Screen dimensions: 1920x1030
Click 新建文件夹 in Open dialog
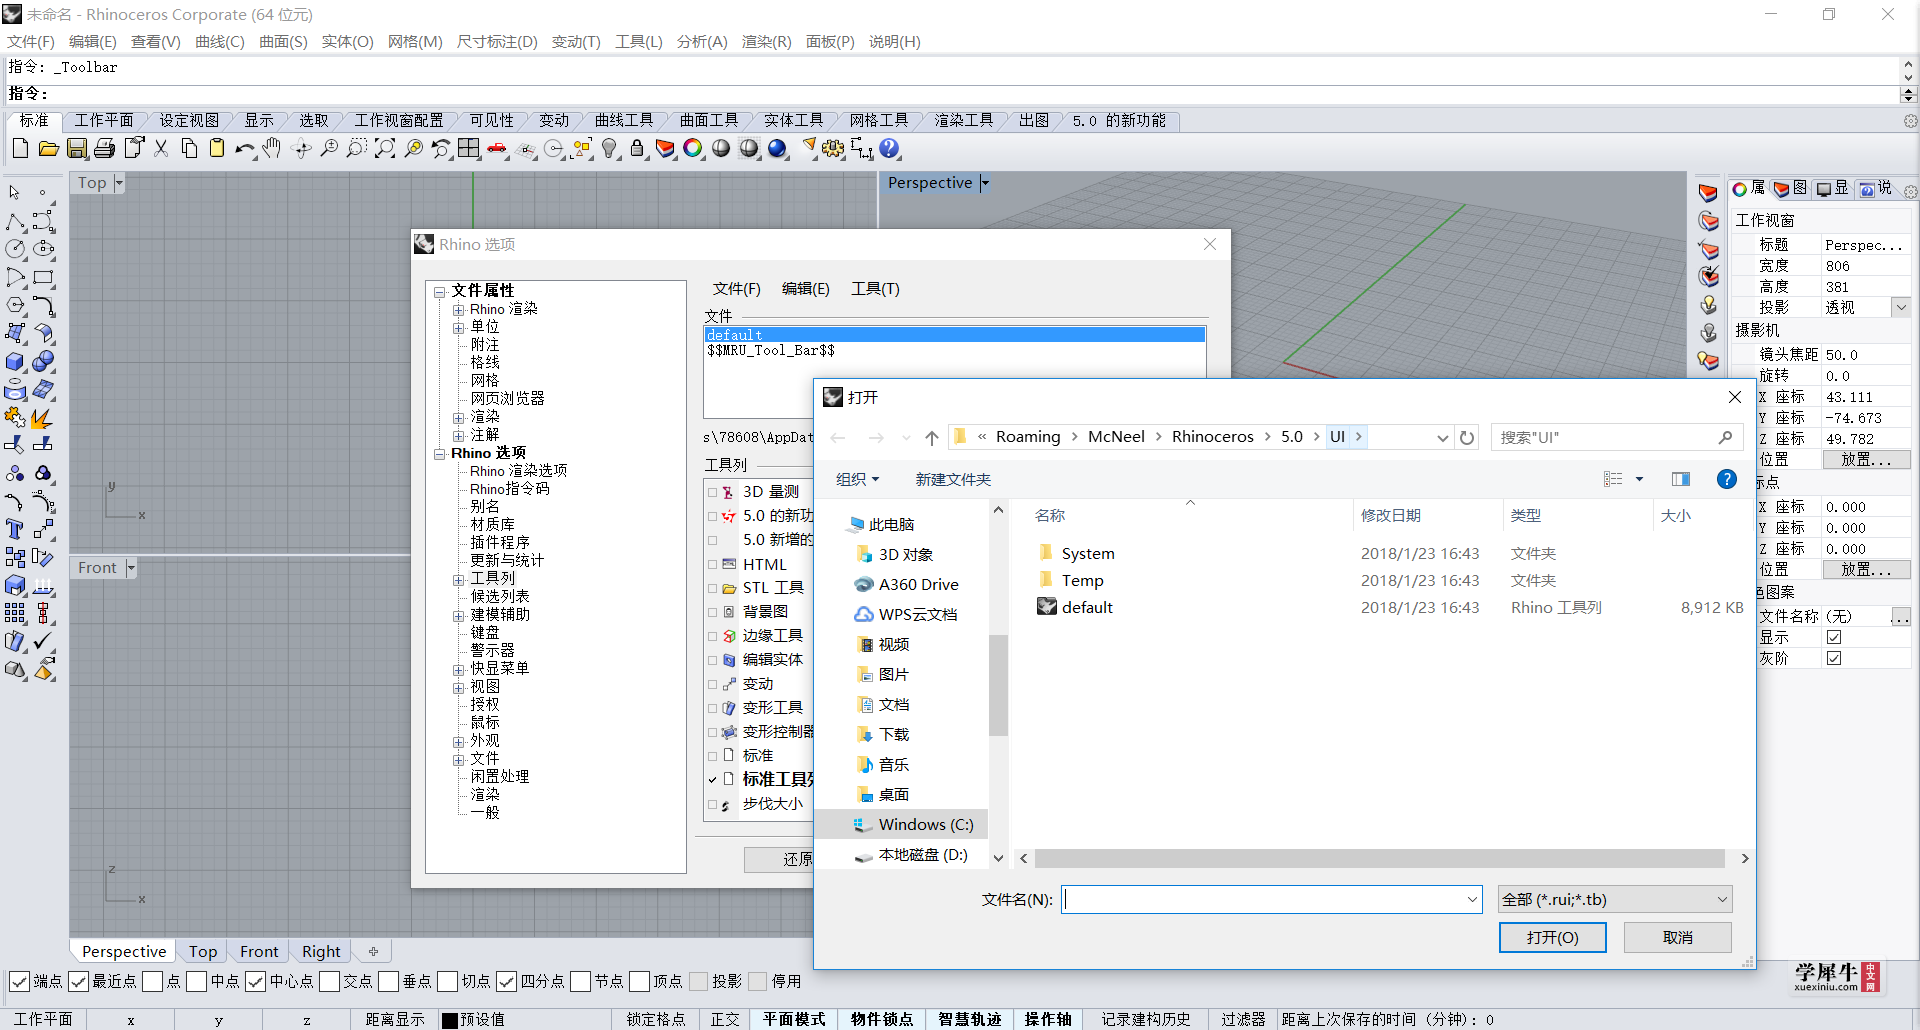click(x=953, y=479)
